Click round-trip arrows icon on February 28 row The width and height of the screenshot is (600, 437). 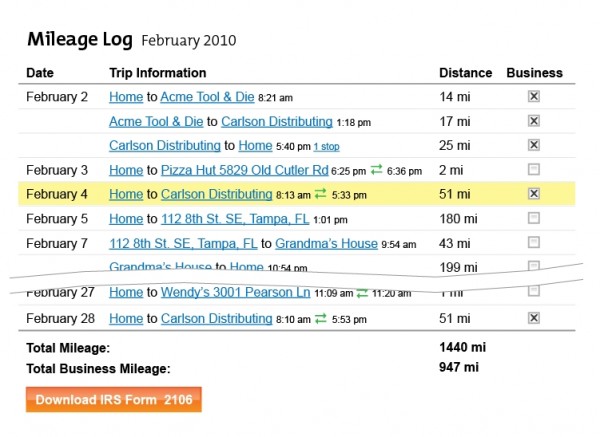[x=321, y=318]
